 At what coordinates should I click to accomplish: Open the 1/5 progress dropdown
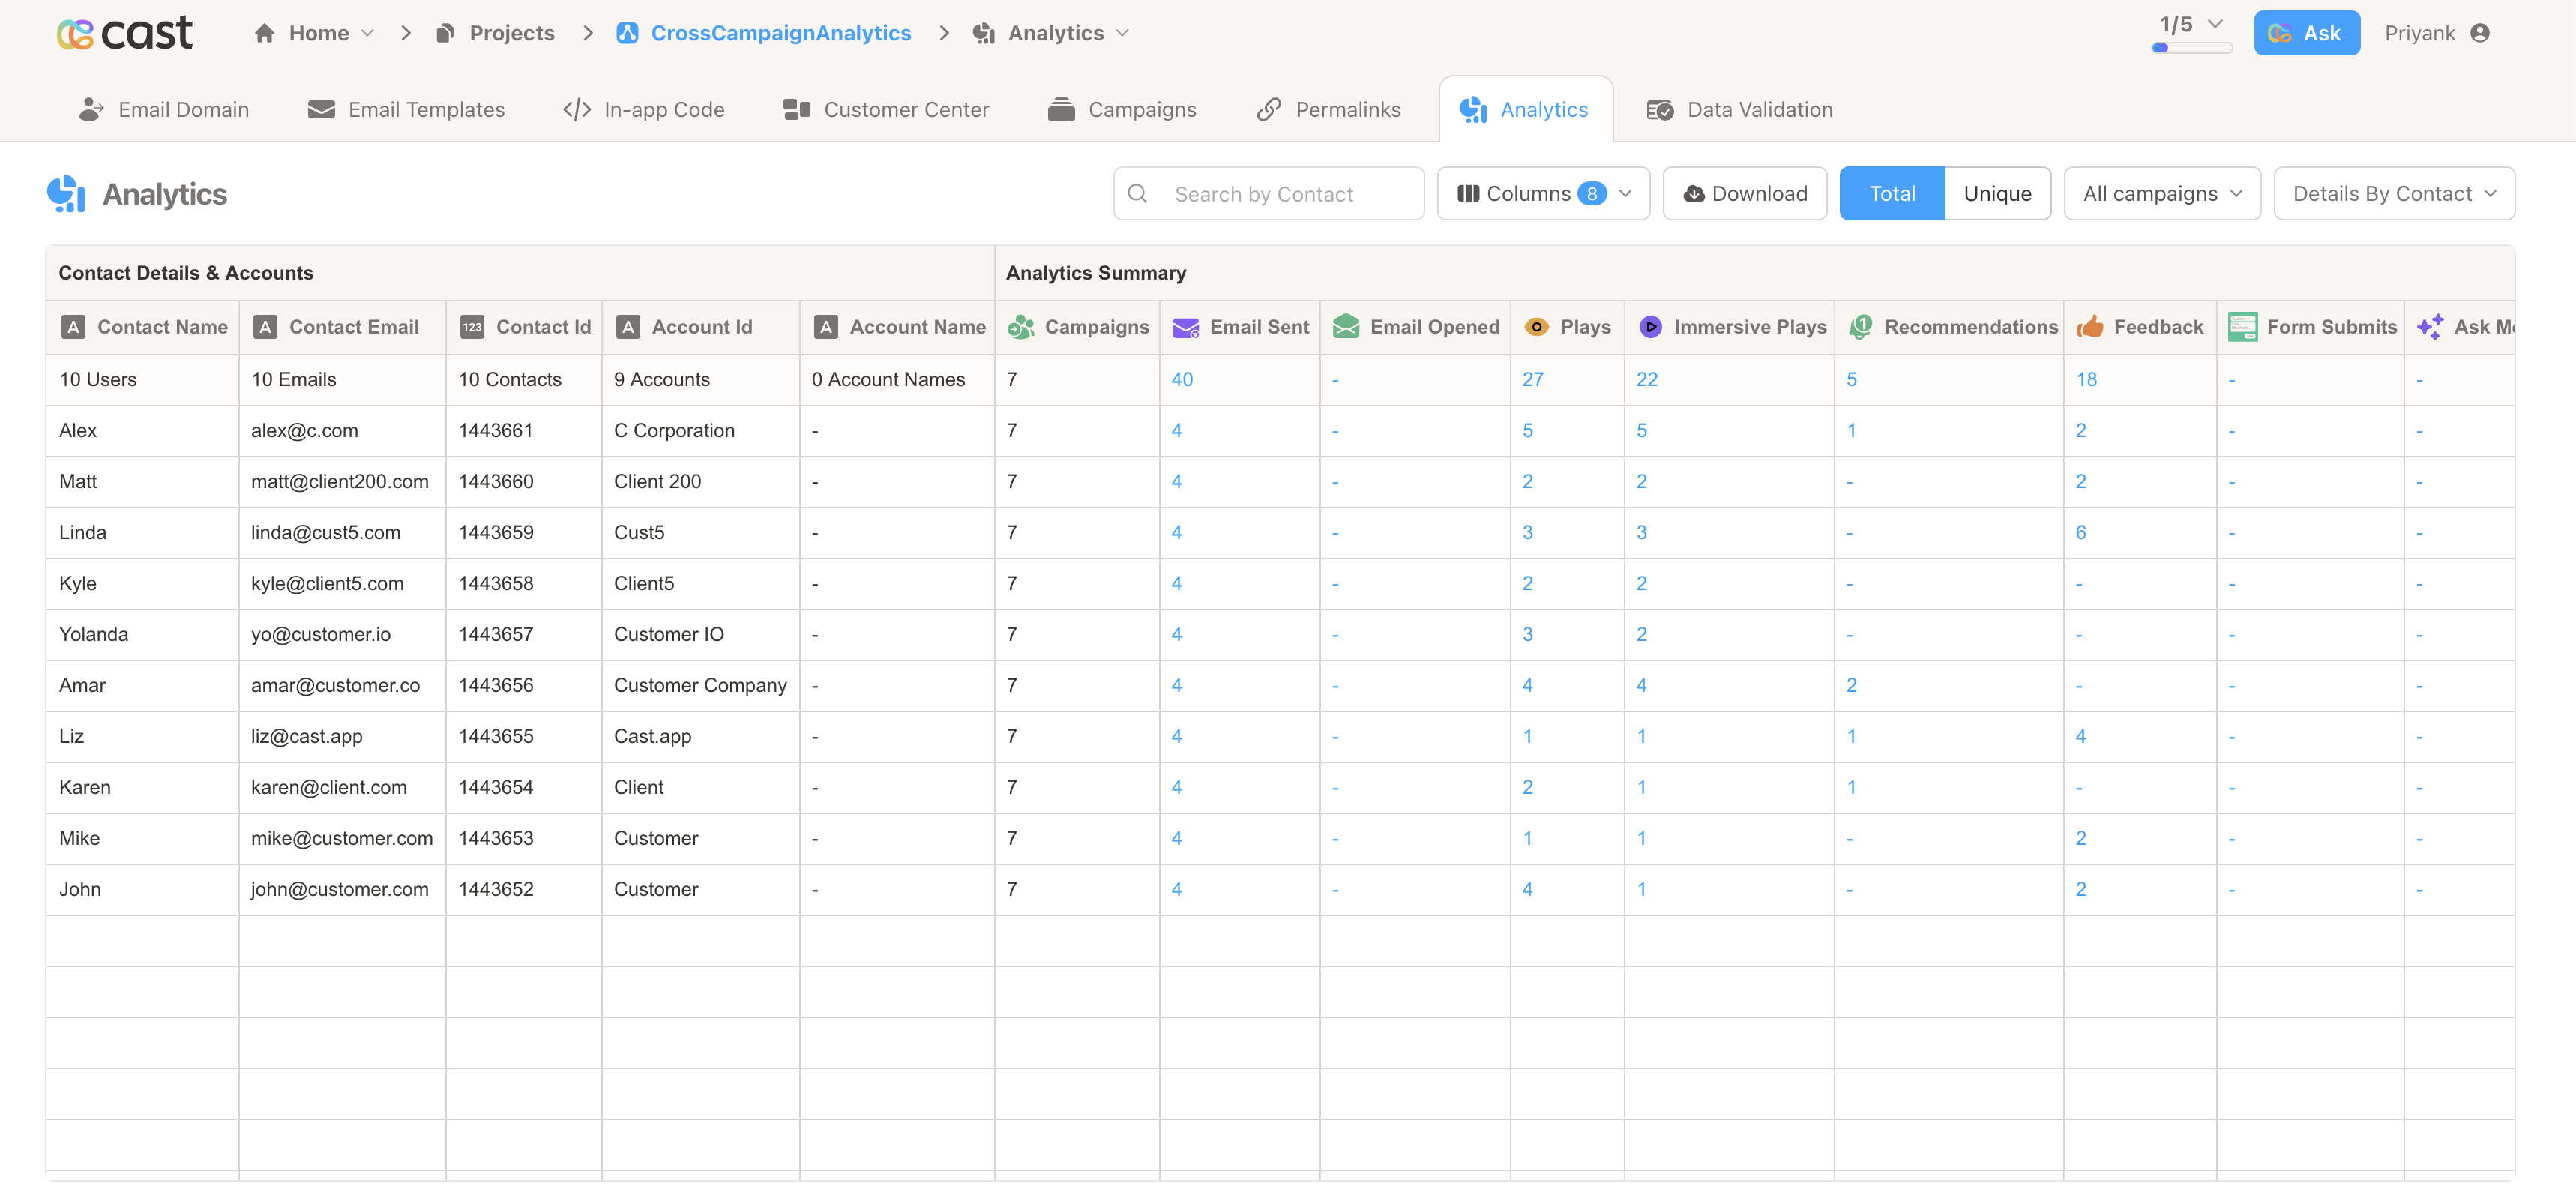tap(2215, 24)
